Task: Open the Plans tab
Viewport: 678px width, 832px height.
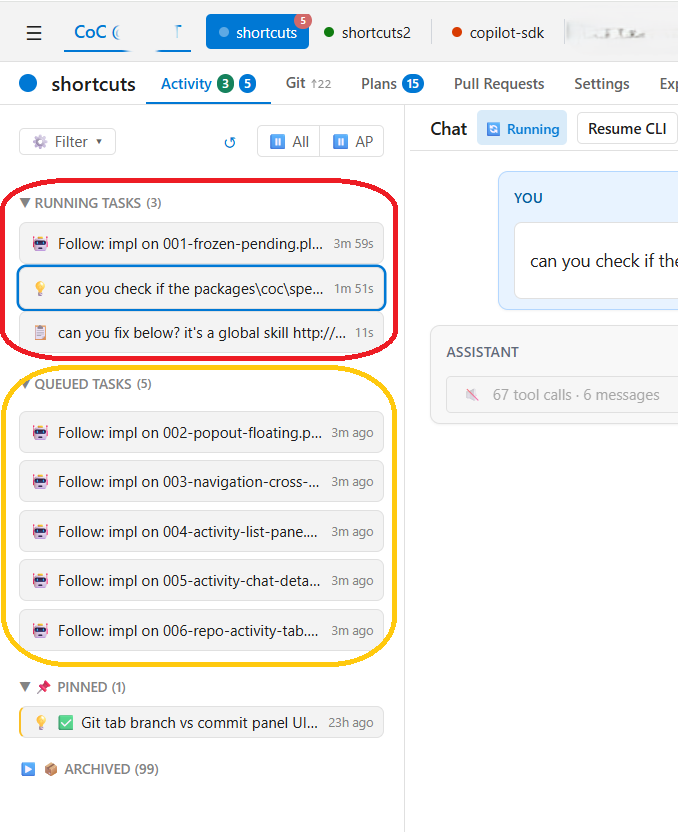Action: tap(392, 84)
